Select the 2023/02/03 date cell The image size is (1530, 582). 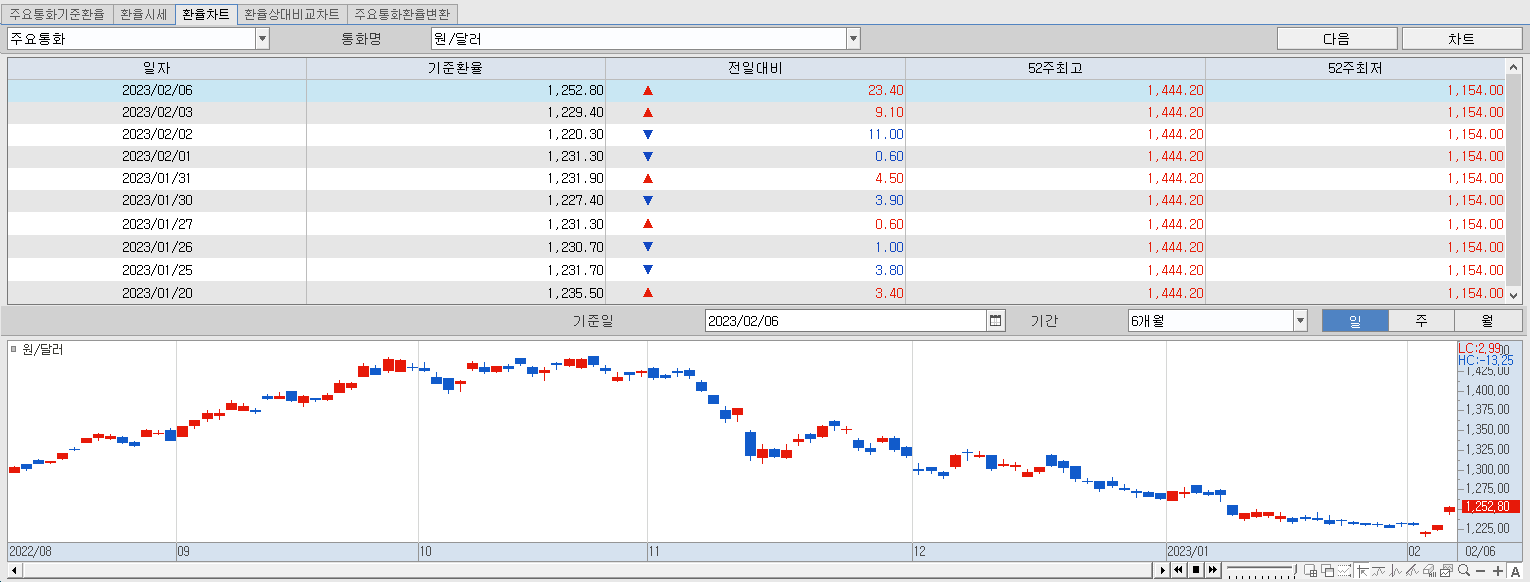pyautogui.click(x=157, y=112)
